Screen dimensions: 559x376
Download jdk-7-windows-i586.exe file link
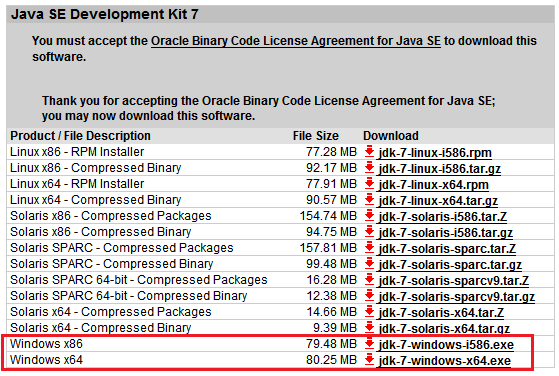pos(446,345)
